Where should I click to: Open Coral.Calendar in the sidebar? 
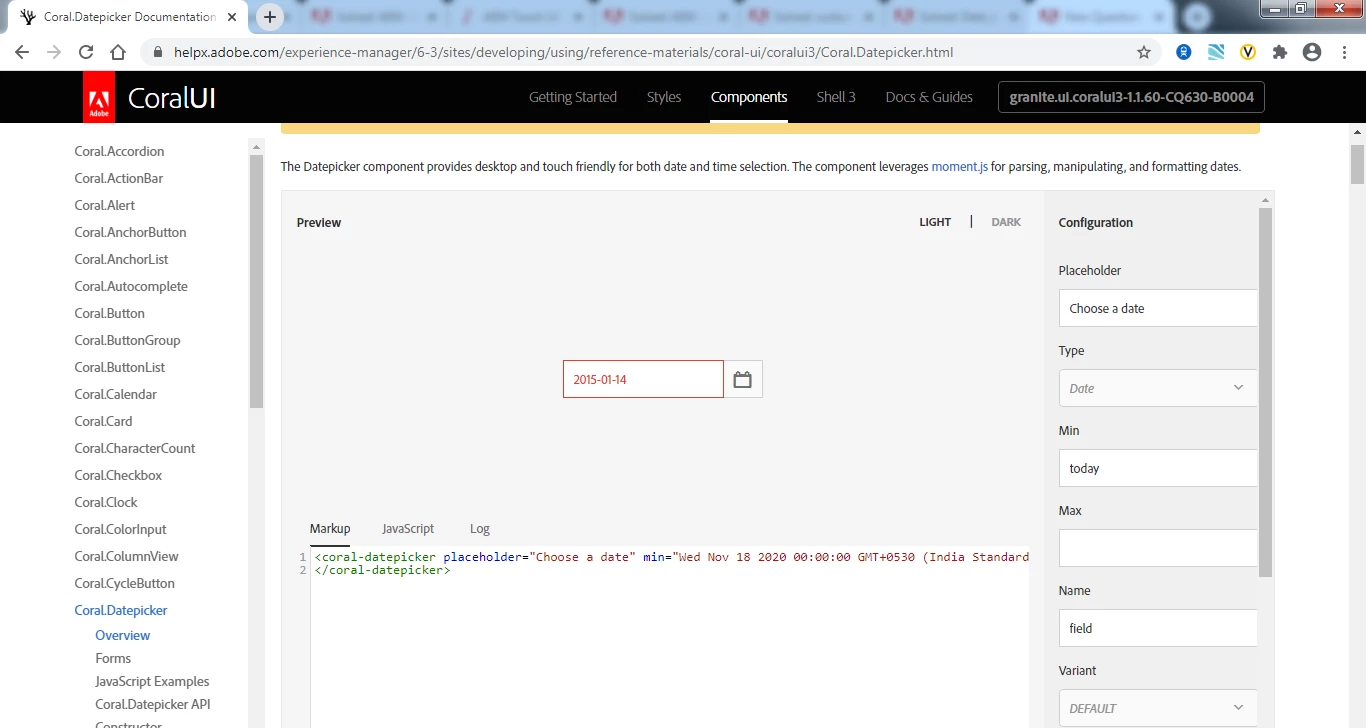click(x=115, y=394)
